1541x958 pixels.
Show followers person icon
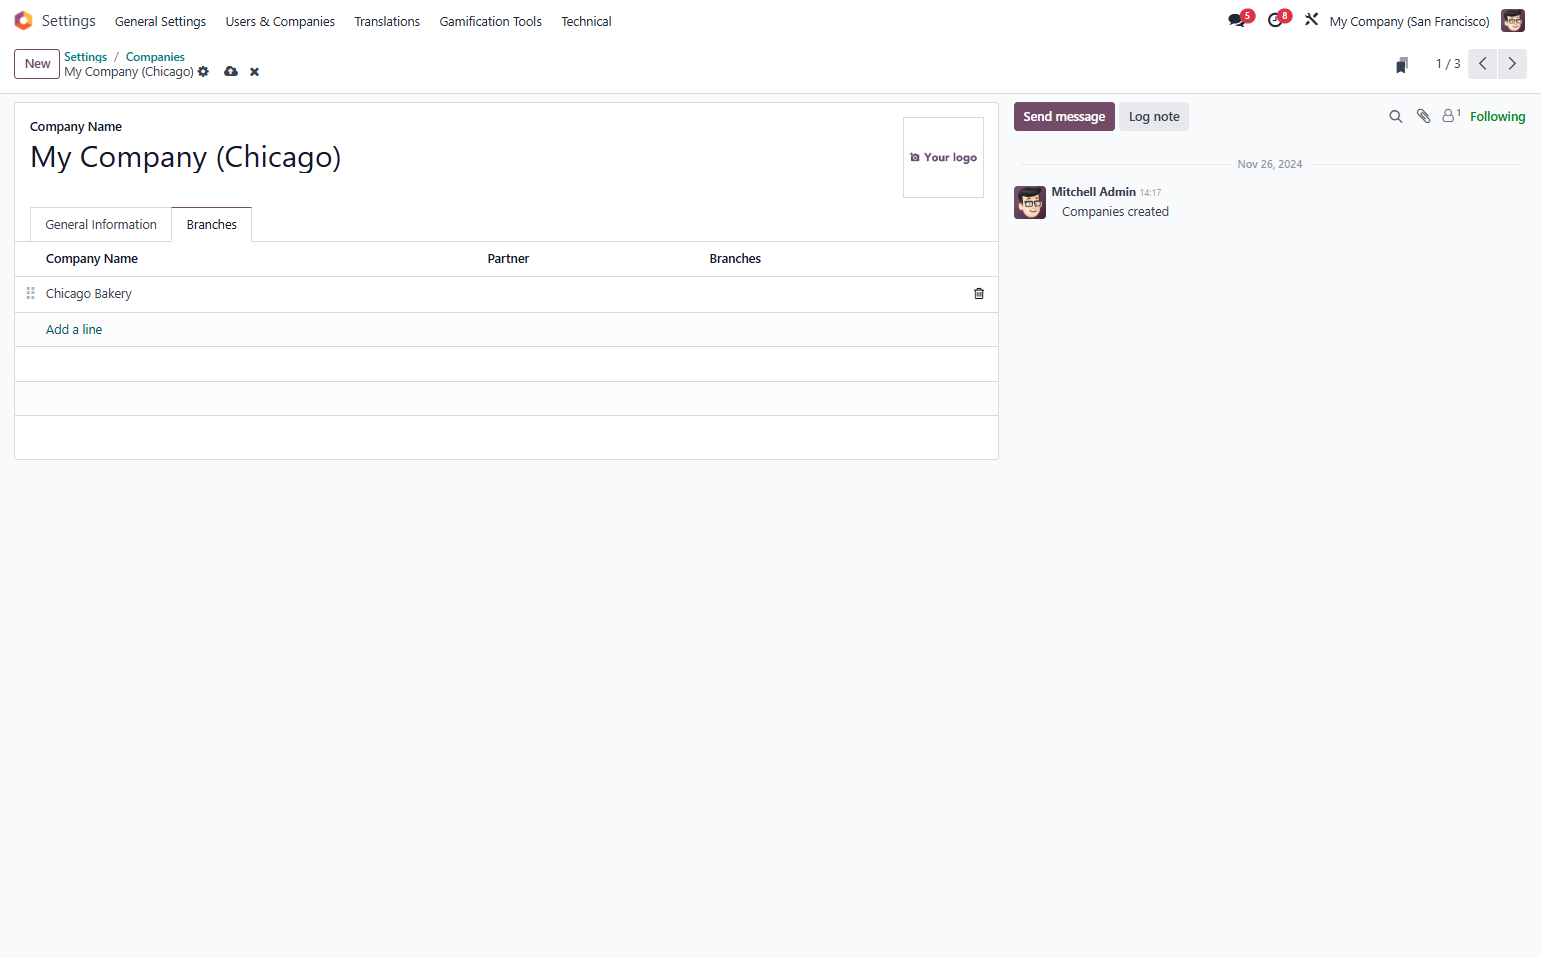point(1451,116)
